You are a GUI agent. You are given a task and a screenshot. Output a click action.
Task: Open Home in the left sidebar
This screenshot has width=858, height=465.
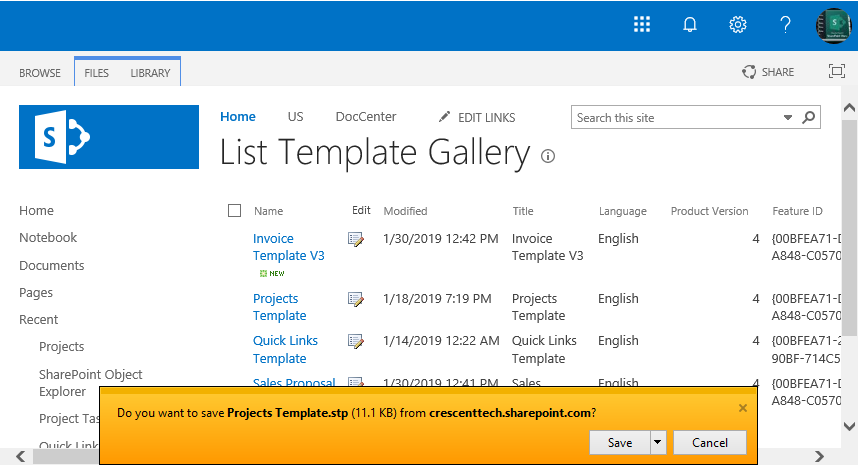[x=36, y=211]
